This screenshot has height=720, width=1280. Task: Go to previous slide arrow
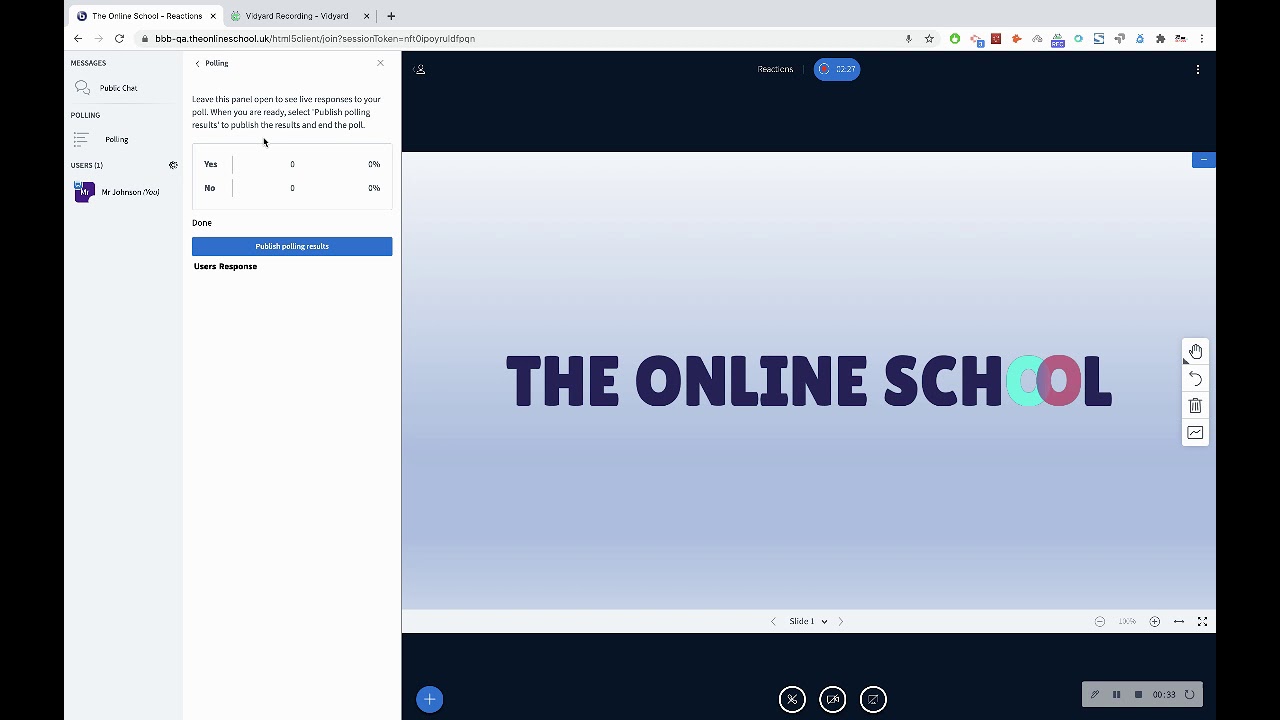click(773, 621)
